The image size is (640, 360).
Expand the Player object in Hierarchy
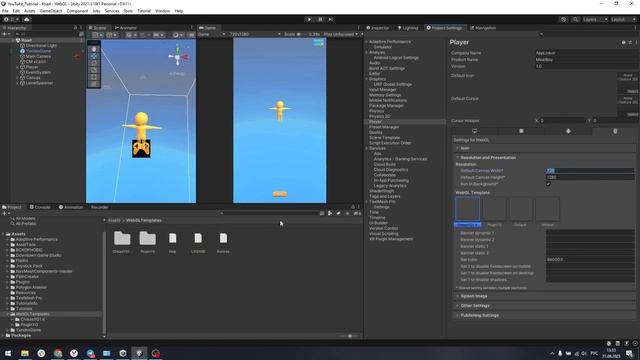point(18,67)
